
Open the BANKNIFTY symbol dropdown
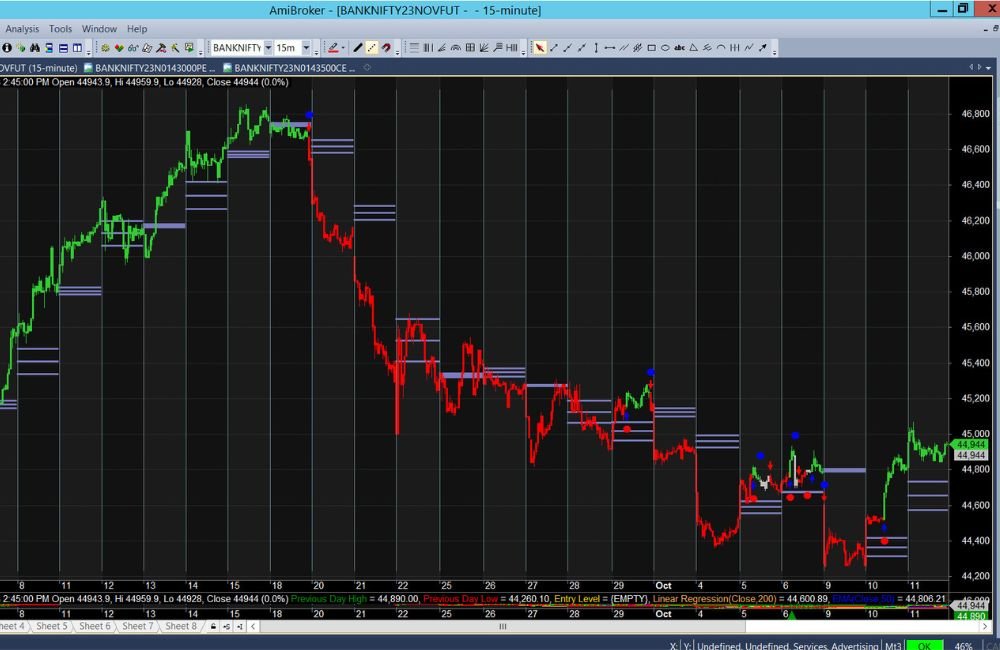(x=268, y=48)
